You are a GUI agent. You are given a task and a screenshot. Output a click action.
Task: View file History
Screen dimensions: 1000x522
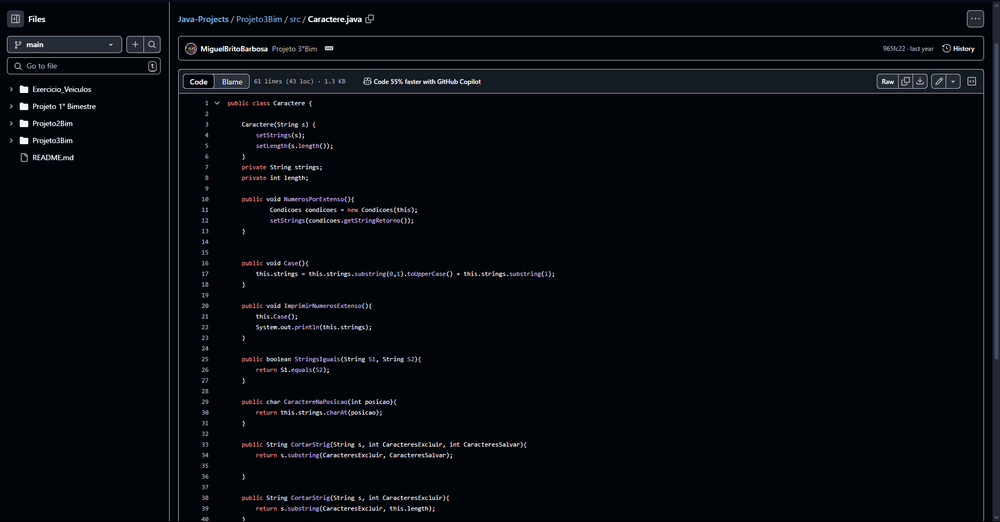[958, 48]
